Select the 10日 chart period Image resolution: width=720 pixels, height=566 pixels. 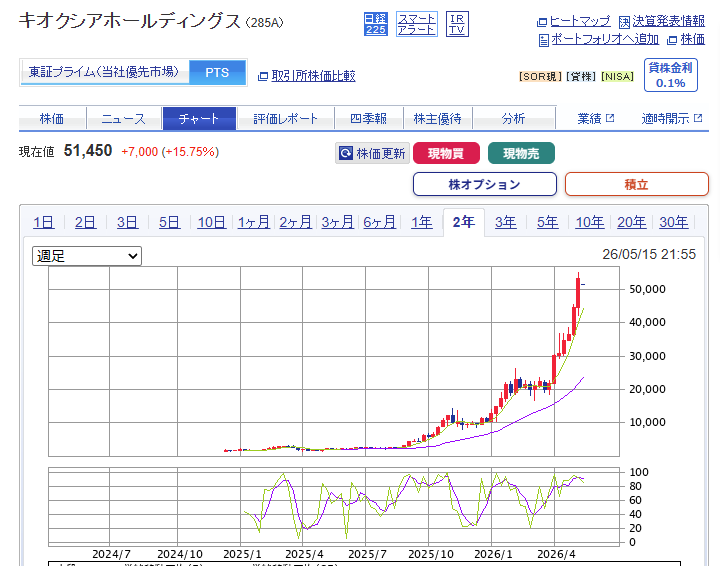coord(211,222)
